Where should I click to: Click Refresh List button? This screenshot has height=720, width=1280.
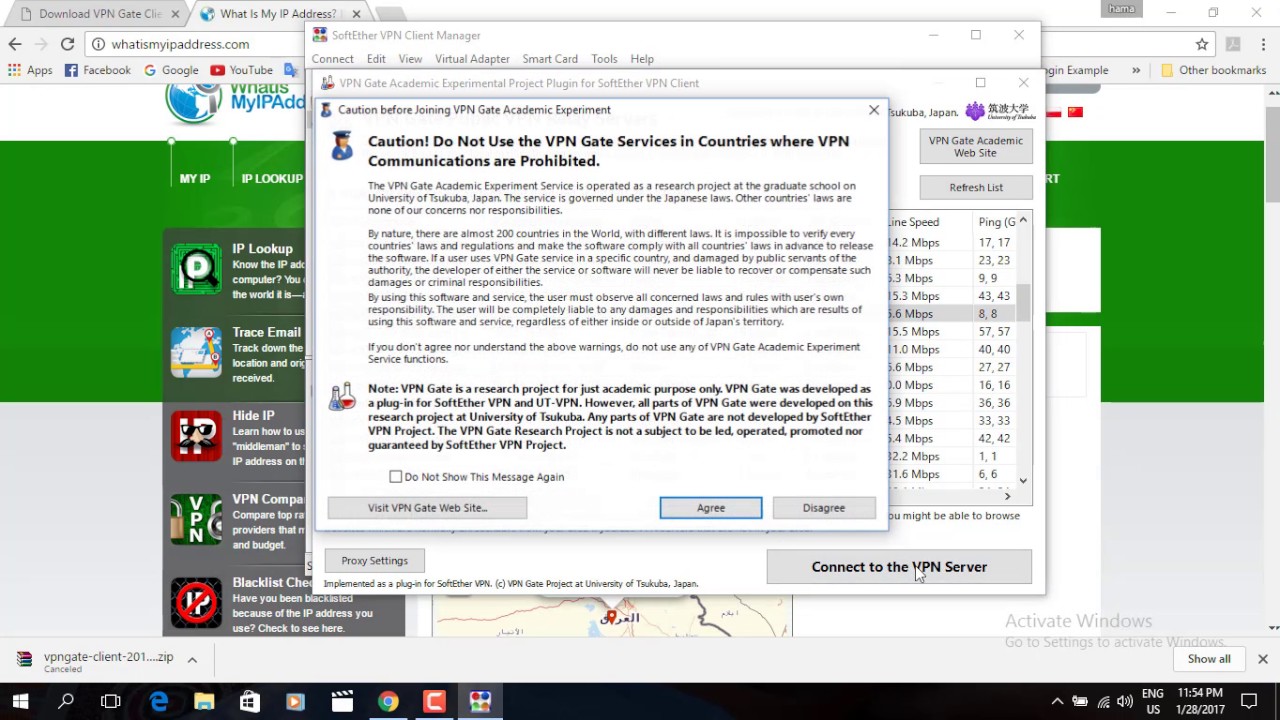976,188
